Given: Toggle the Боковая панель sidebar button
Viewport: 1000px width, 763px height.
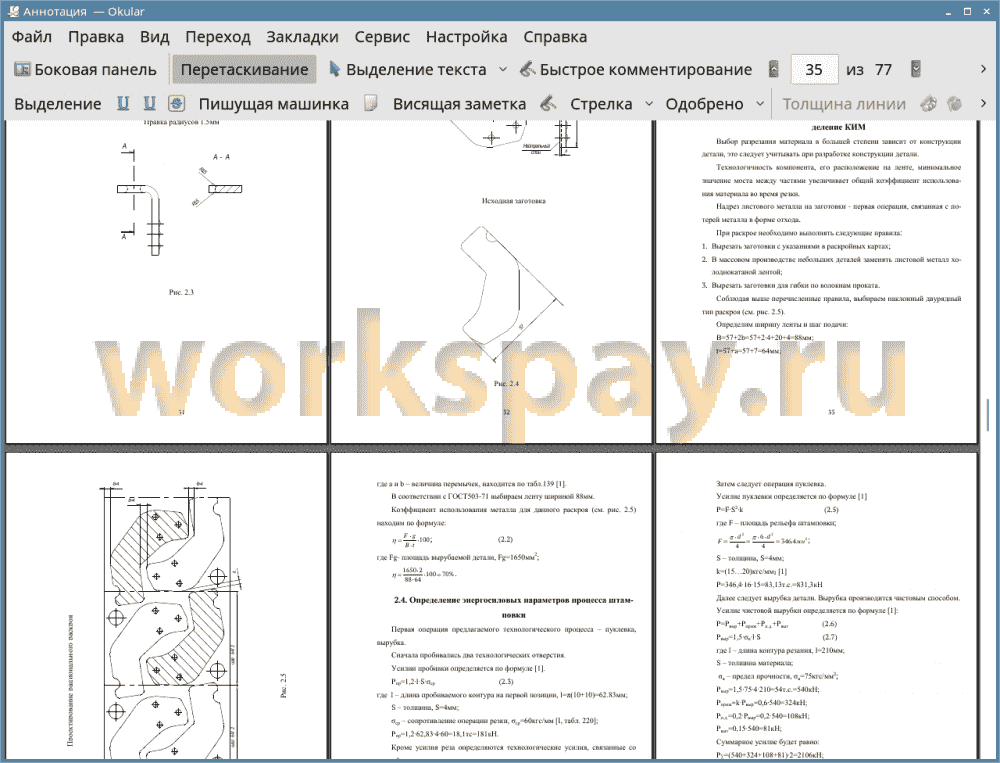Looking at the screenshot, I should pos(85,70).
